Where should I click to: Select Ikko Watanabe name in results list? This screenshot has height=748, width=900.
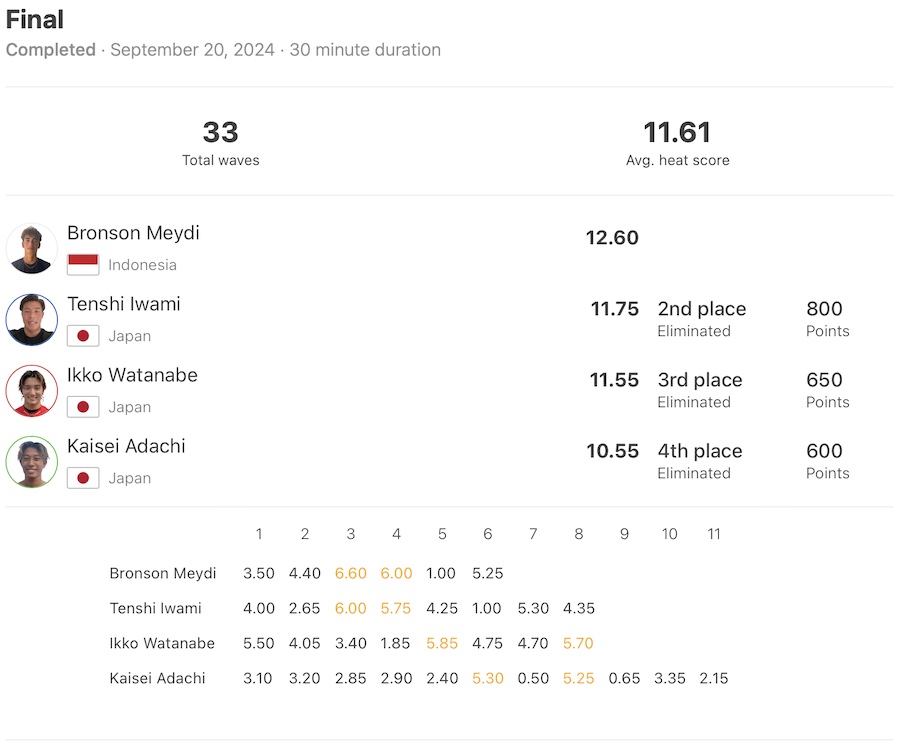(132, 375)
